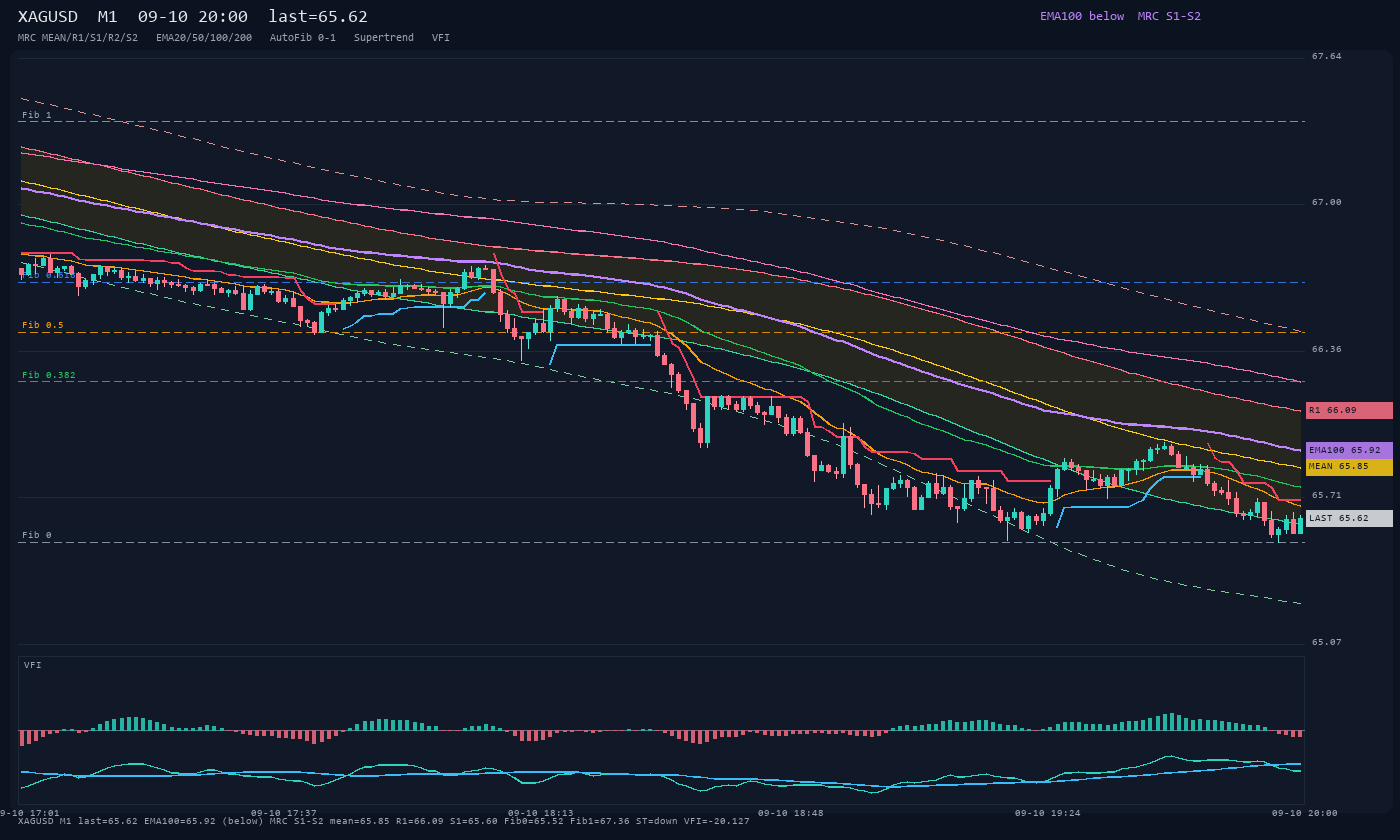Select the VFI entry in the indicator legend
This screenshot has width=1400, height=840.
pyautogui.click(x=441, y=38)
